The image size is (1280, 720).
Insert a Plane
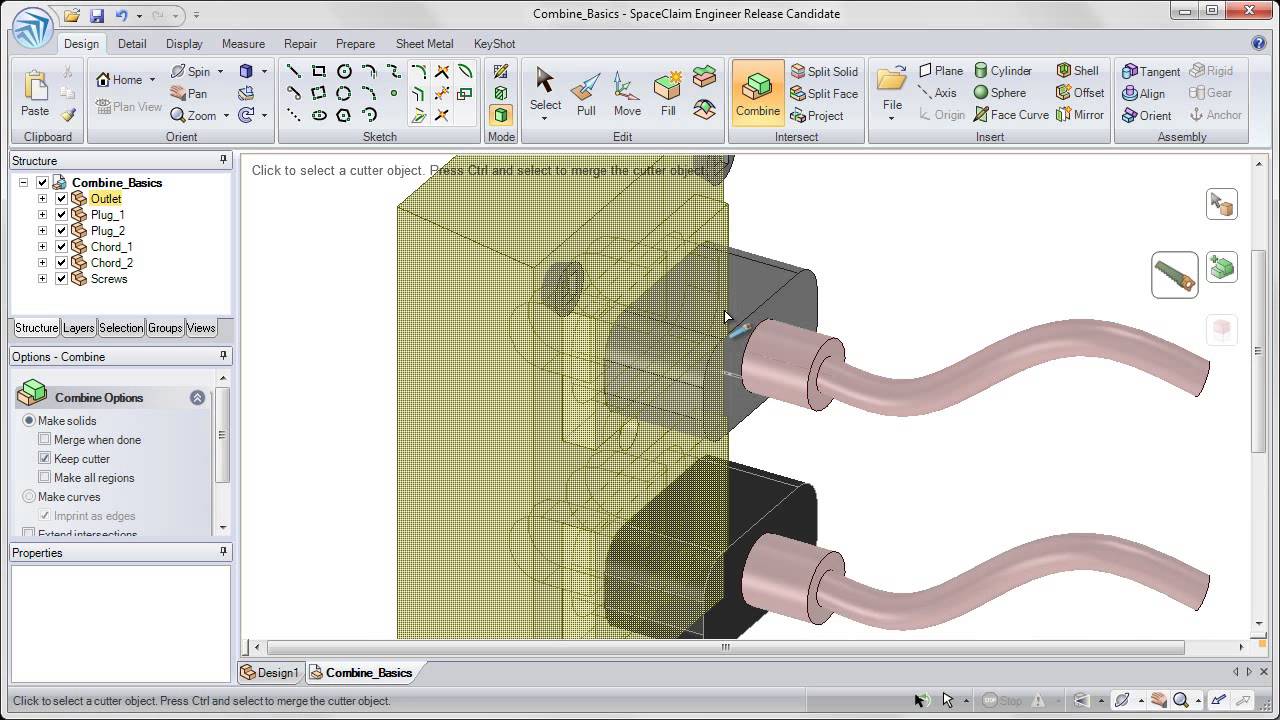941,71
